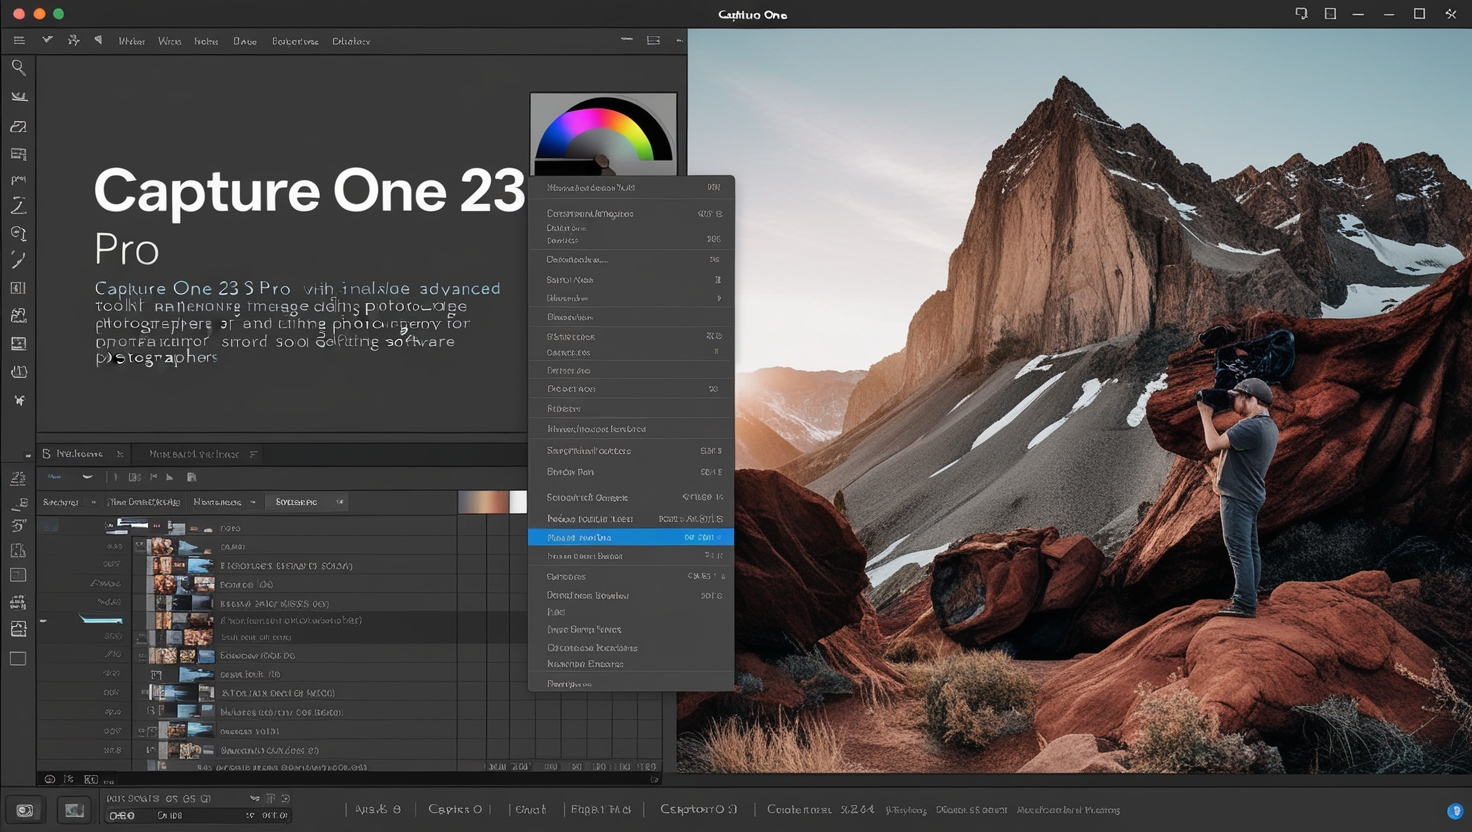Image resolution: width=1472 pixels, height=832 pixels.
Task: Click the clock icon under the thumbnail list
Action: coord(49,779)
